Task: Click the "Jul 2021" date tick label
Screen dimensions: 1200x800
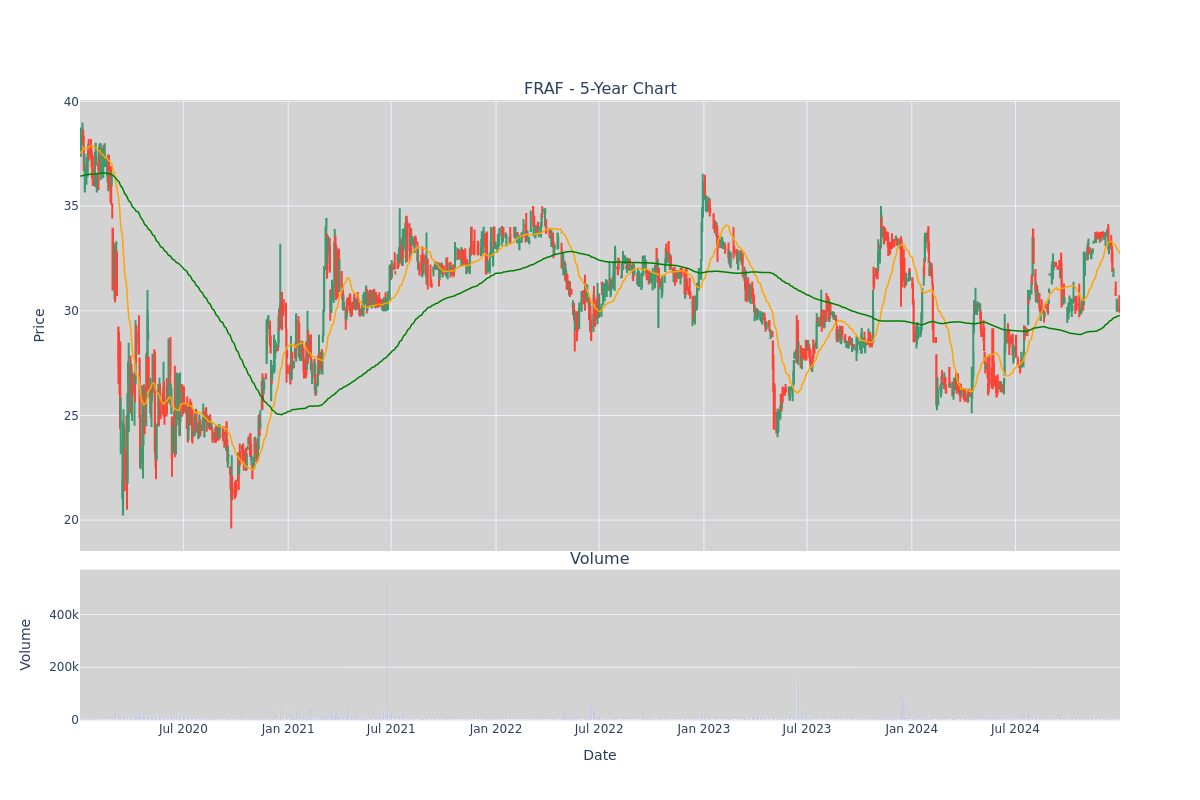Action: (x=391, y=729)
